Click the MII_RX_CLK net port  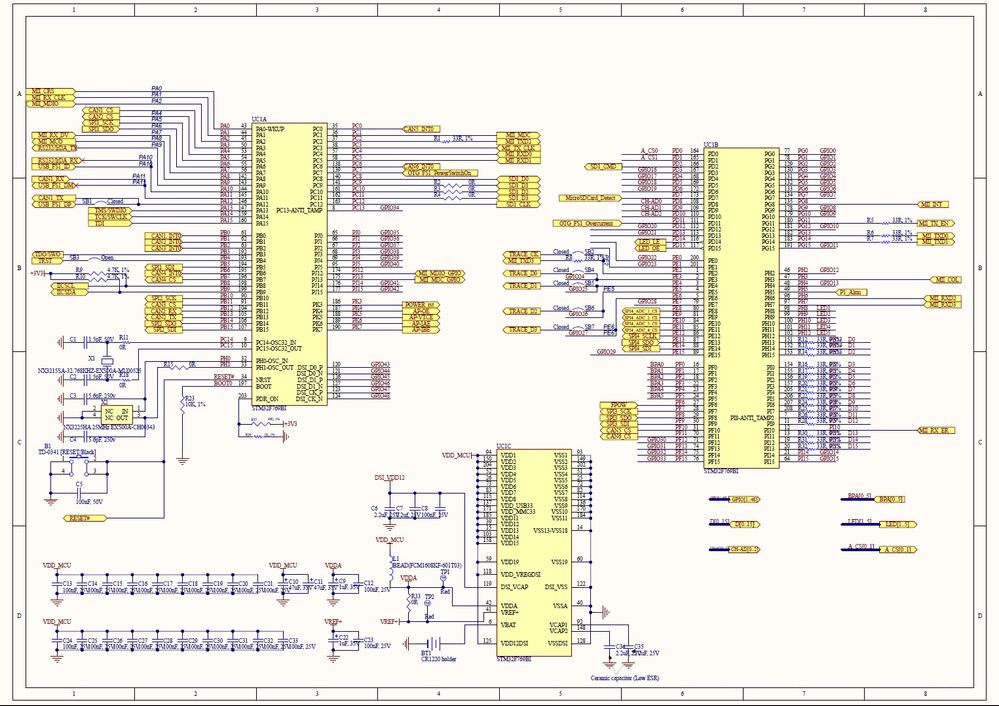point(50,97)
